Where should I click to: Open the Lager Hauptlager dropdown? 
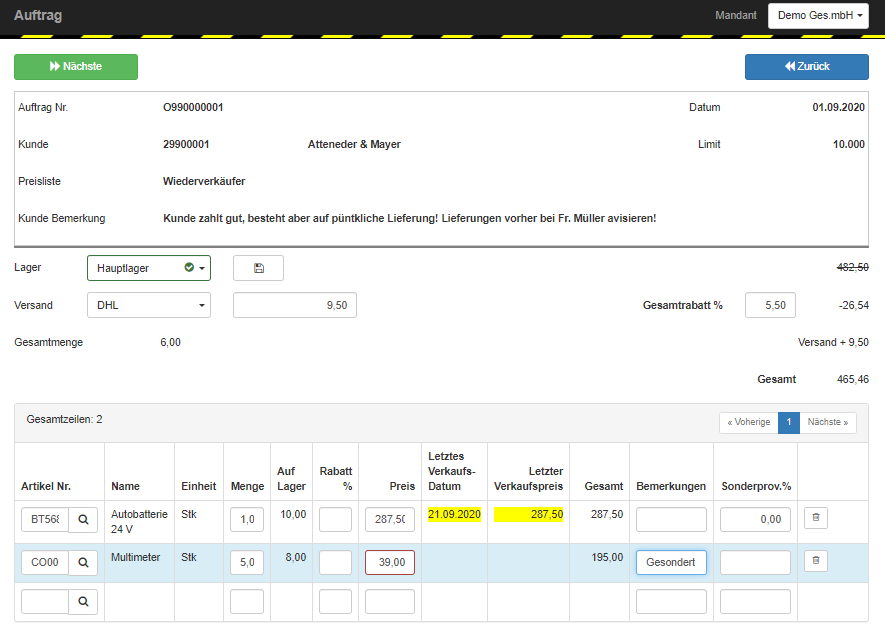point(149,268)
